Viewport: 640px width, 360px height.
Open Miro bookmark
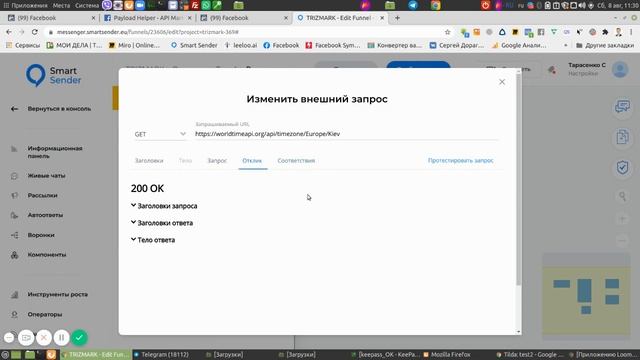coord(135,45)
